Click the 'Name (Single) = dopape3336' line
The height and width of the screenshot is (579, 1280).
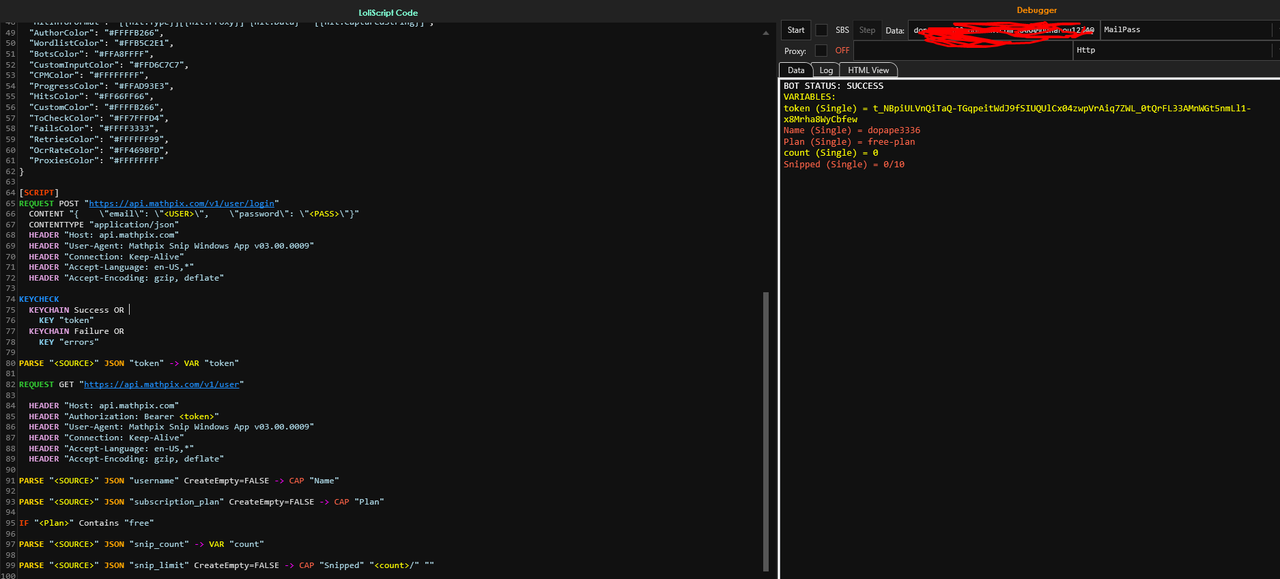point(852,130)
